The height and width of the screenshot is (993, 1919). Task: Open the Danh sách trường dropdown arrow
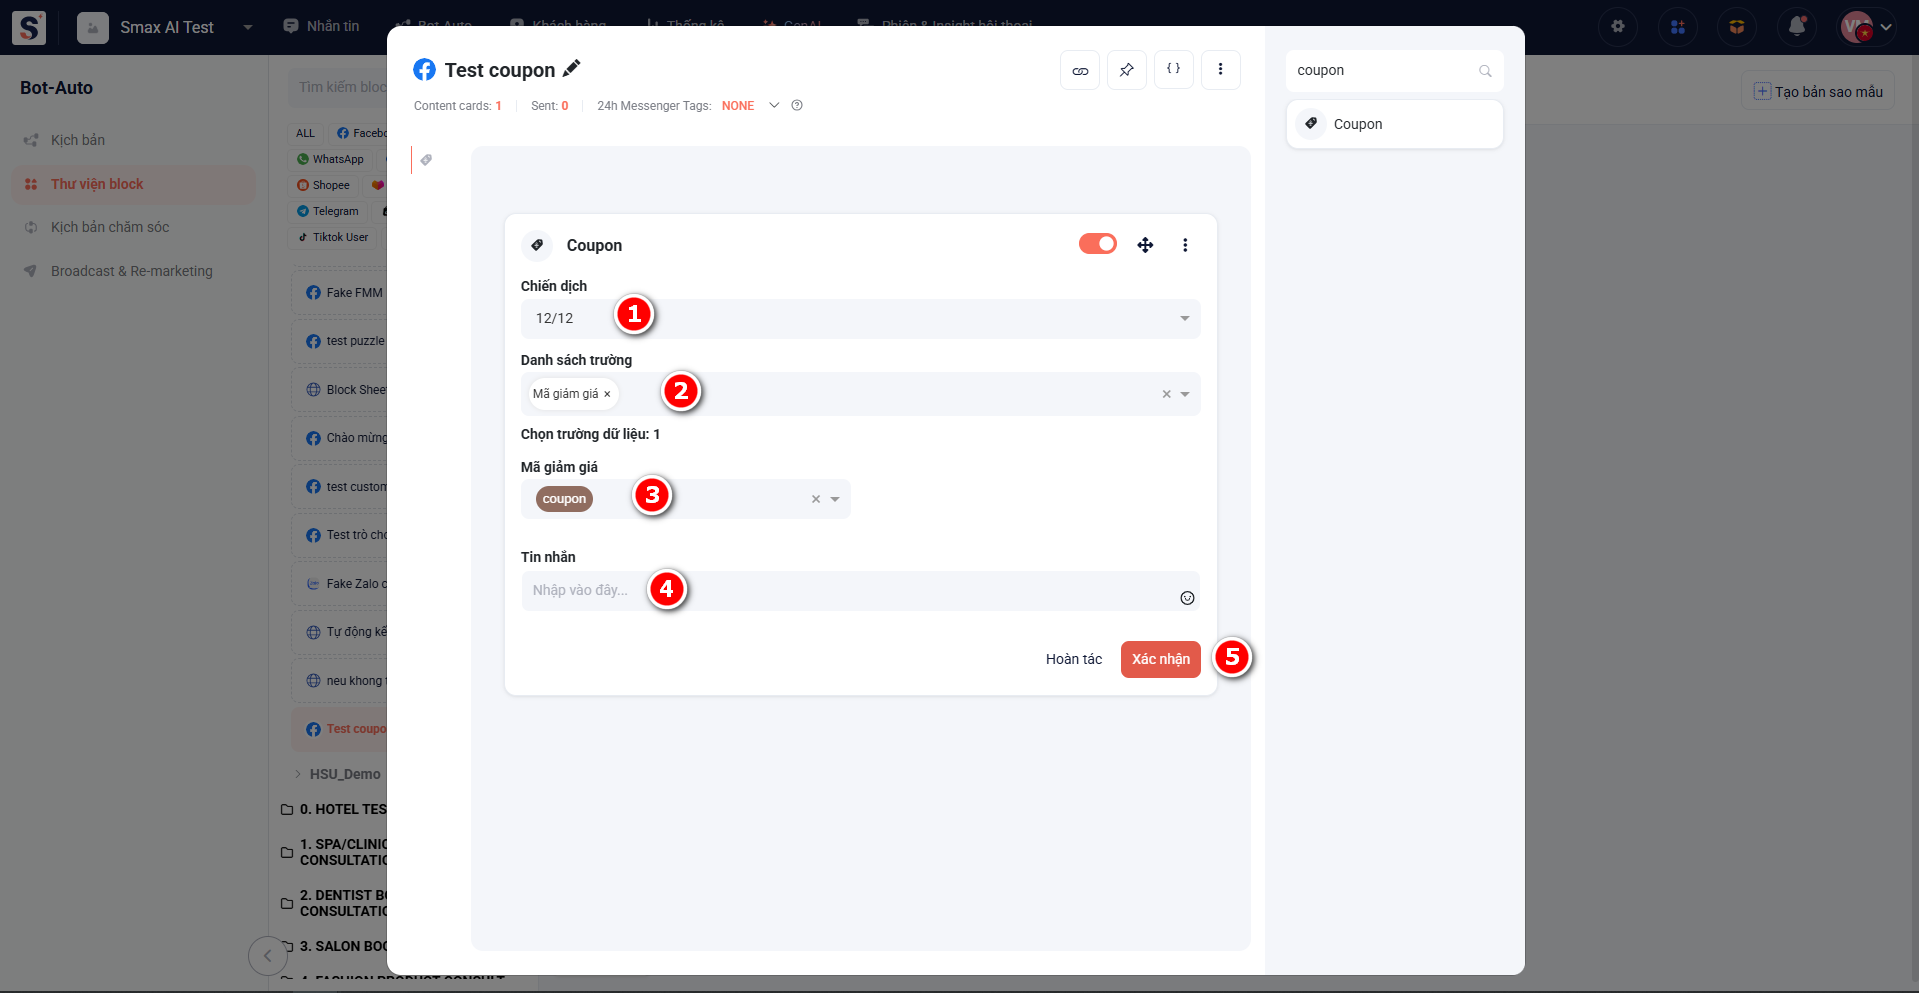coord(1185,394)
